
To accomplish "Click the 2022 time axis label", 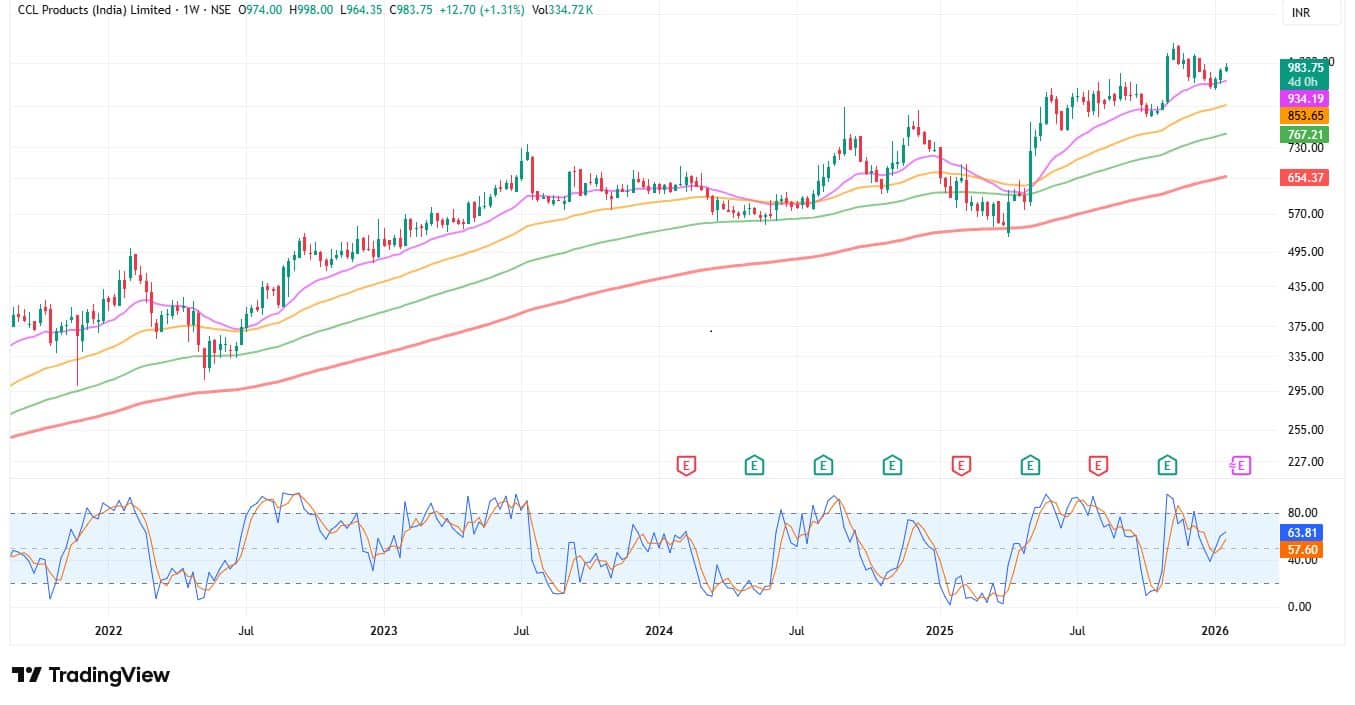I will (108, 632).
